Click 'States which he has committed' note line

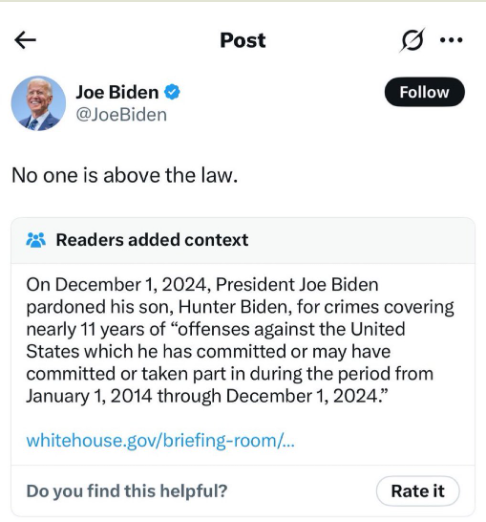[x=156, y=351]
